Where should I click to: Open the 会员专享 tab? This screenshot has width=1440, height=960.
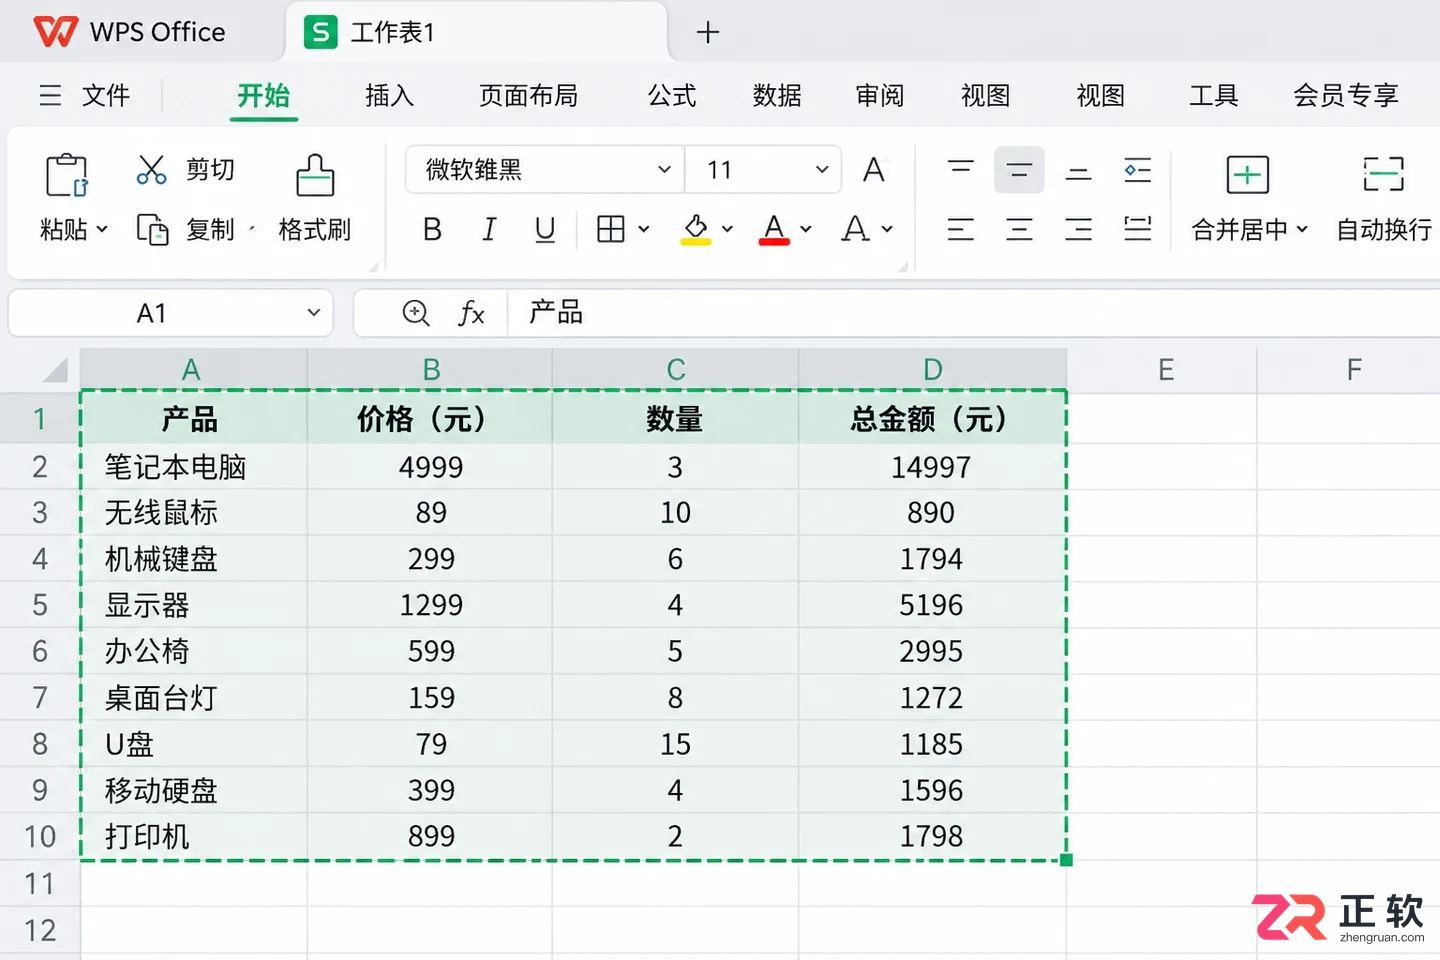point(1346,95)
